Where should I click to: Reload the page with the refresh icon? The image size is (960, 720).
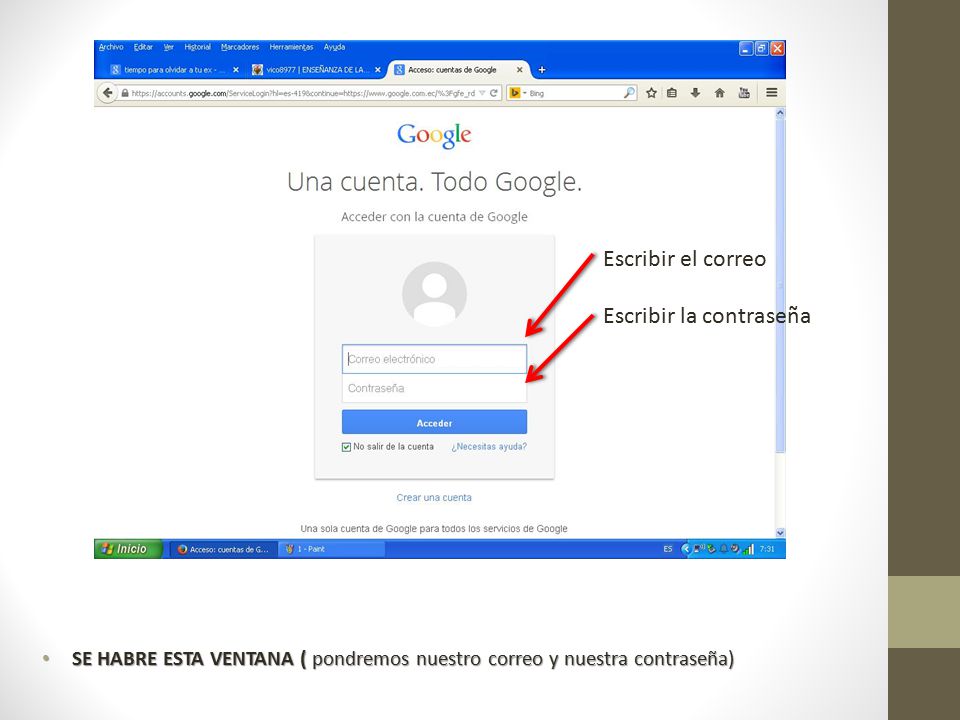pyautogui.click(x=493, y=93)
